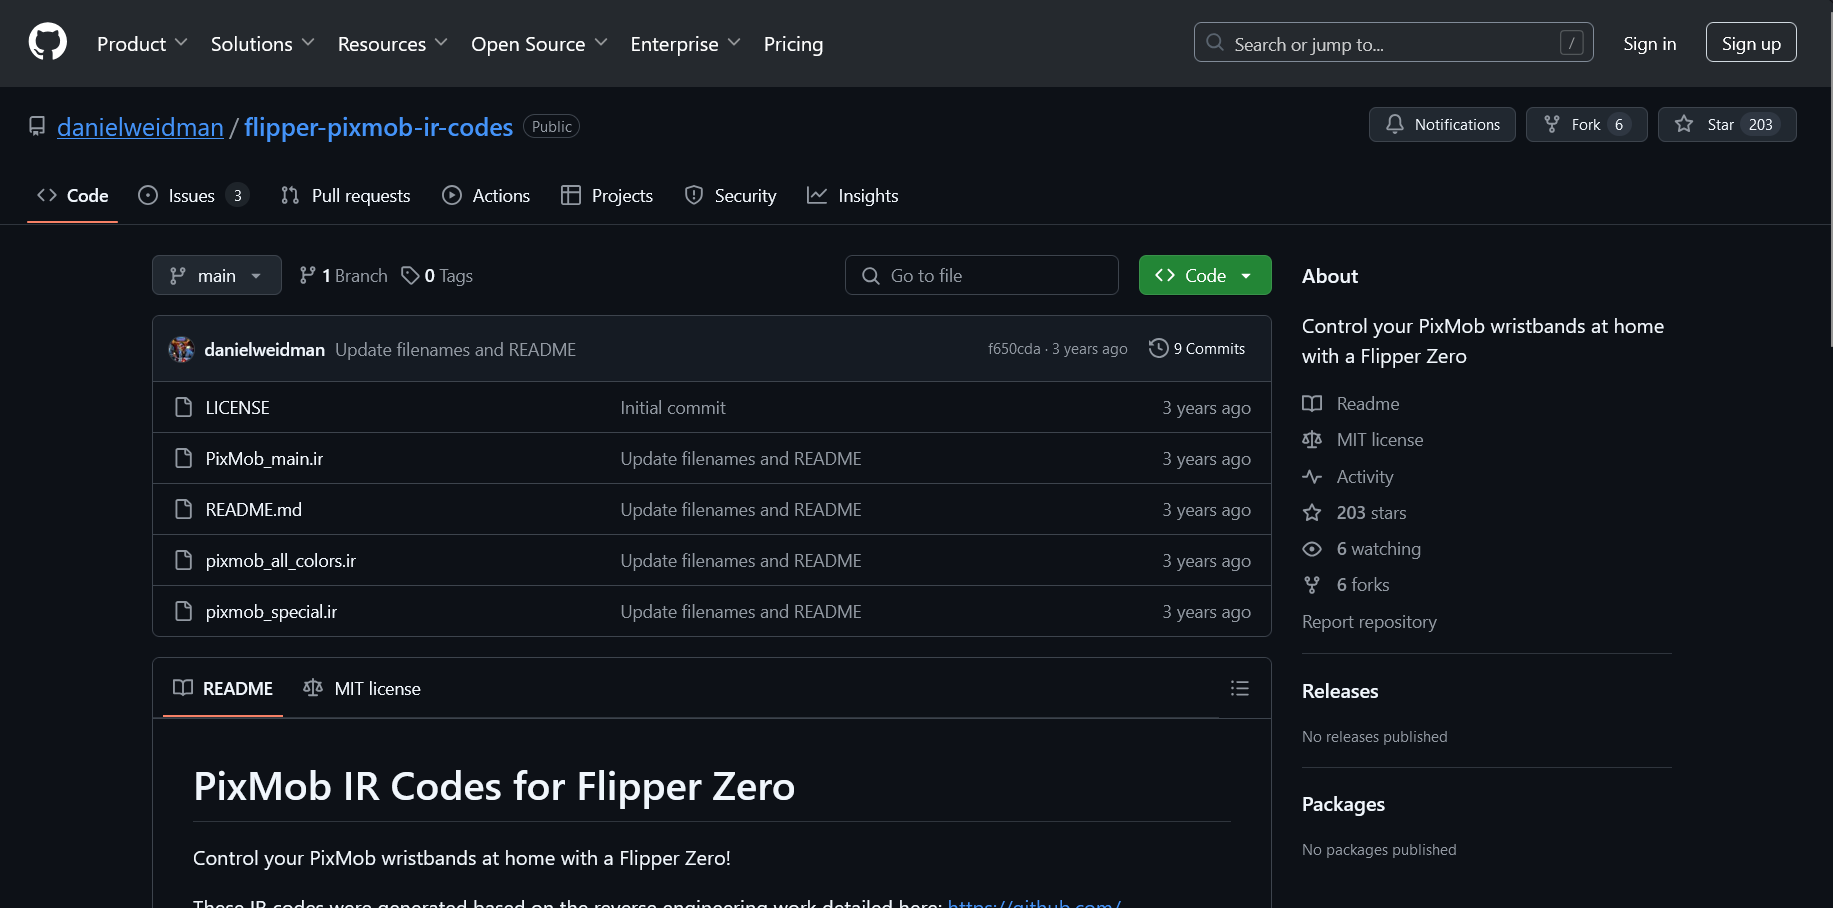1833x908 pixels.
Task: Switch to the Issues tab
Action: click(x=192, y=196)
